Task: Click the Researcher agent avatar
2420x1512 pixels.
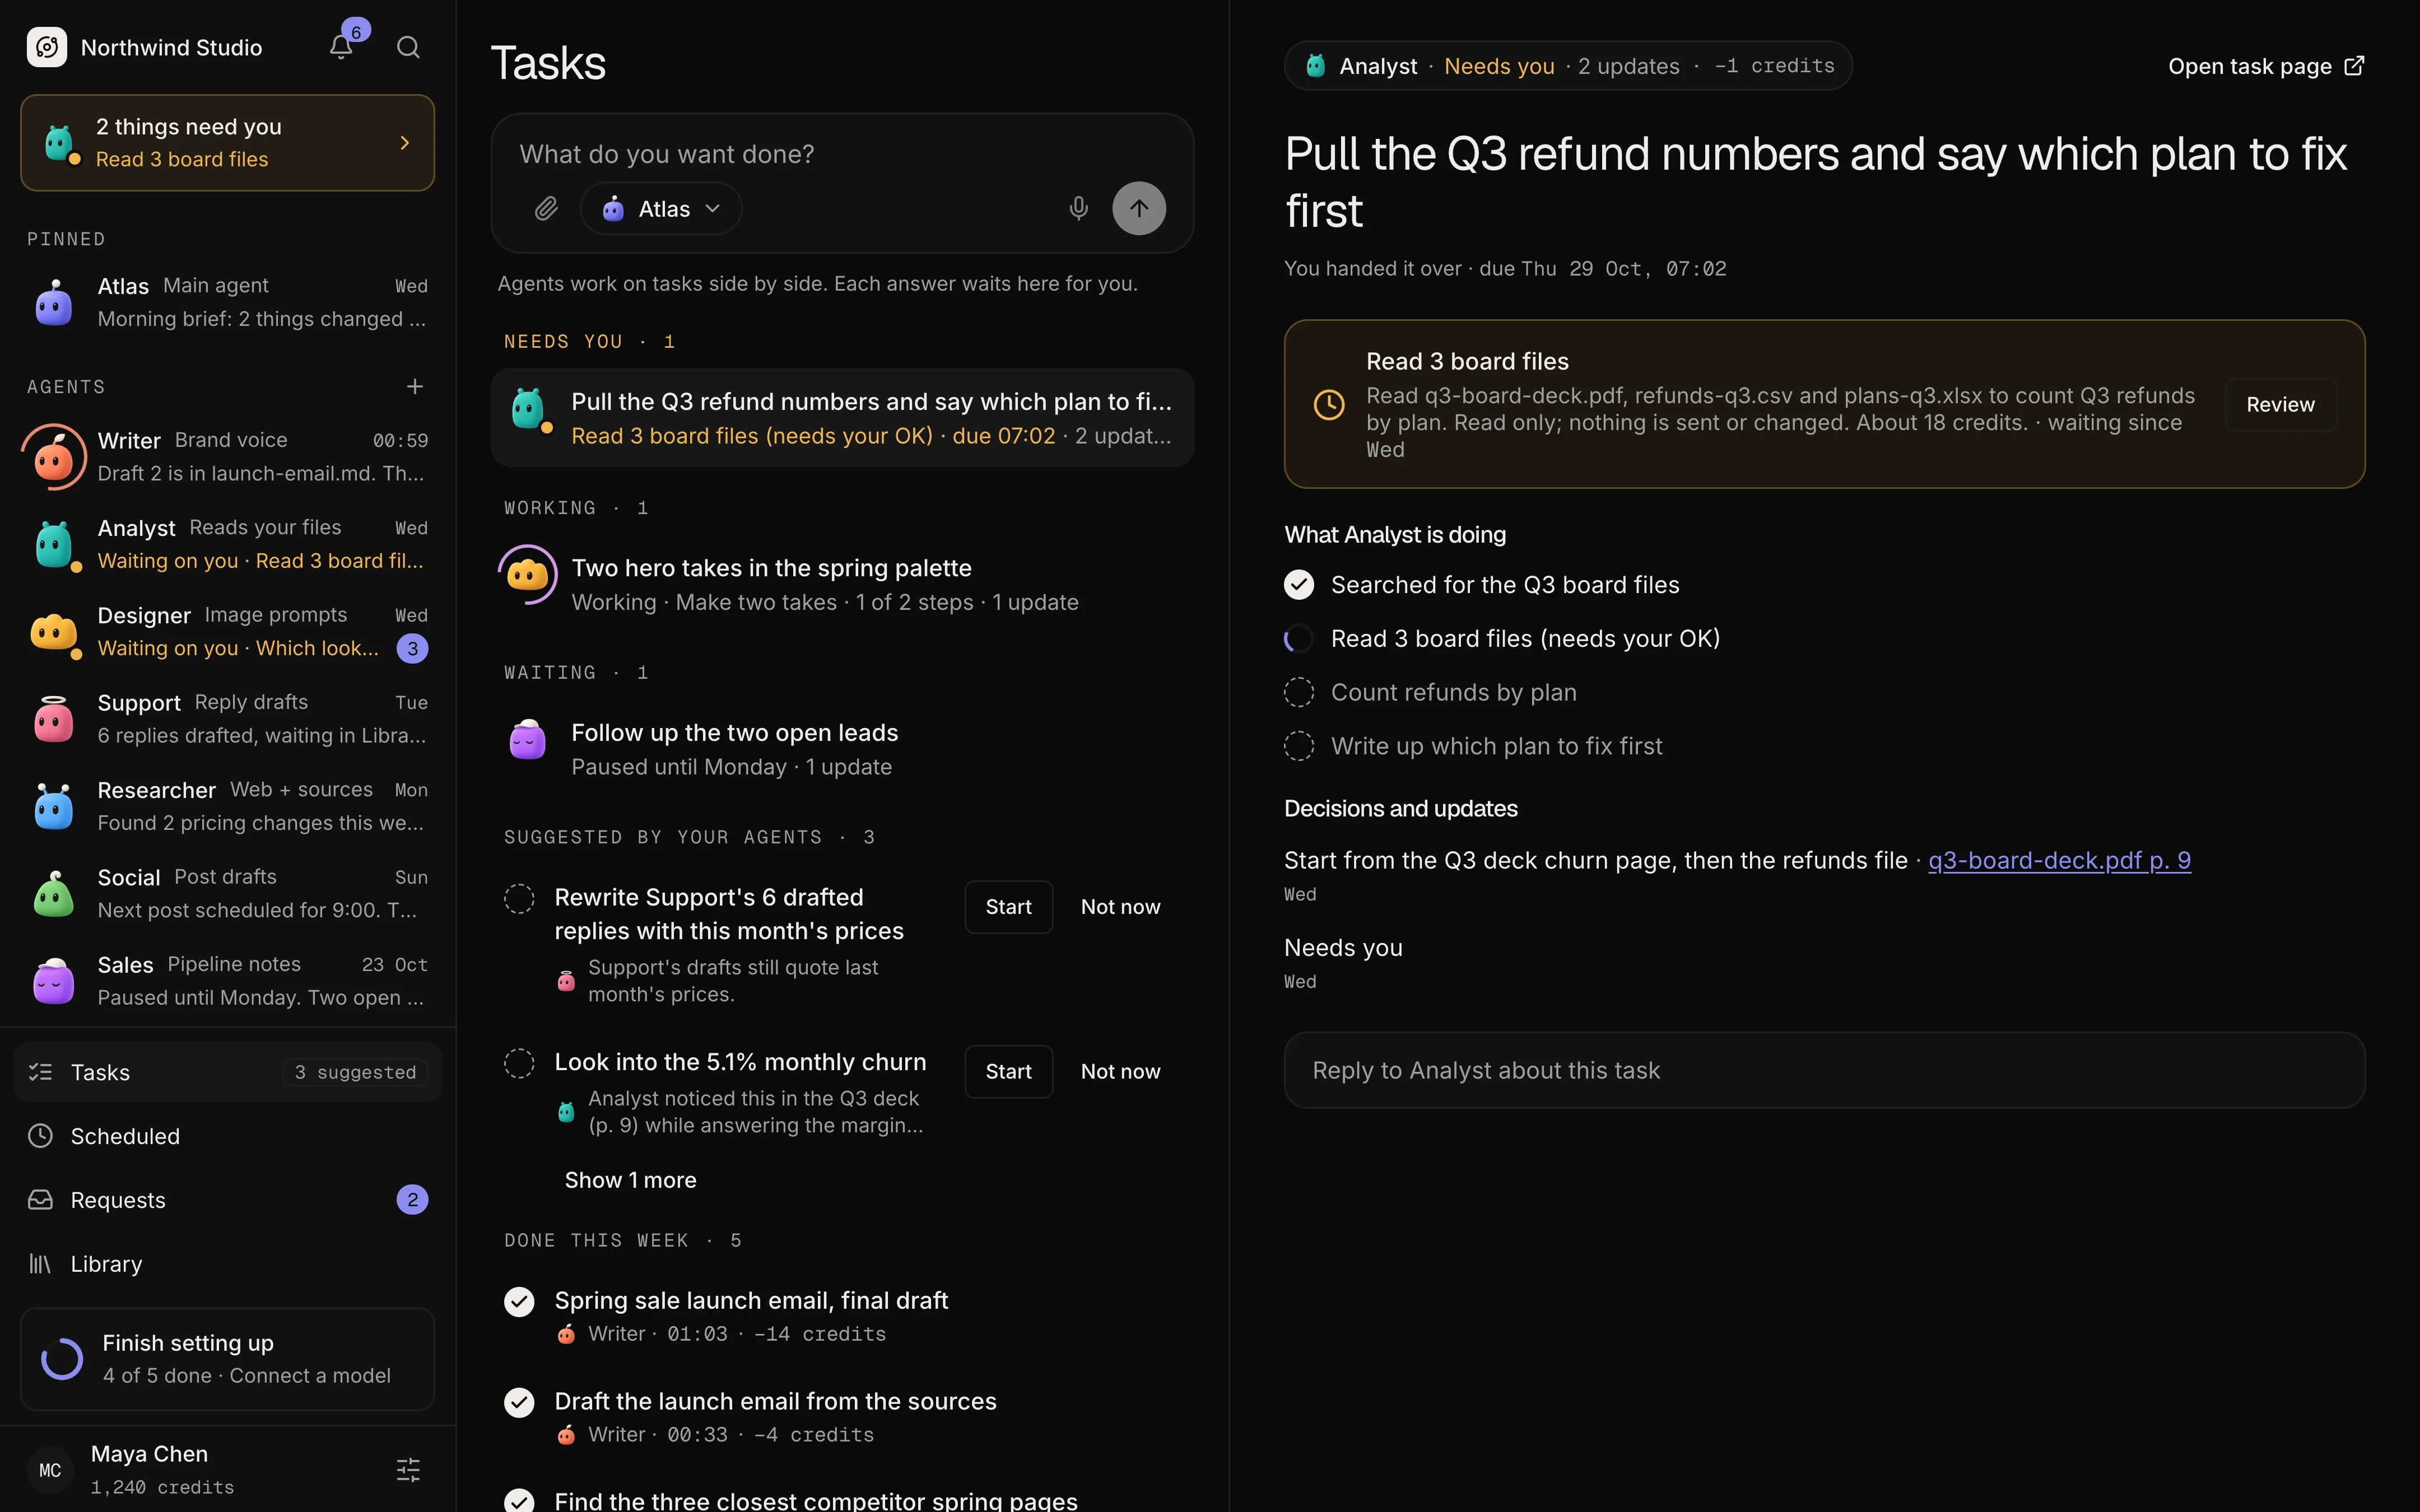Action: tap(54, 806)
